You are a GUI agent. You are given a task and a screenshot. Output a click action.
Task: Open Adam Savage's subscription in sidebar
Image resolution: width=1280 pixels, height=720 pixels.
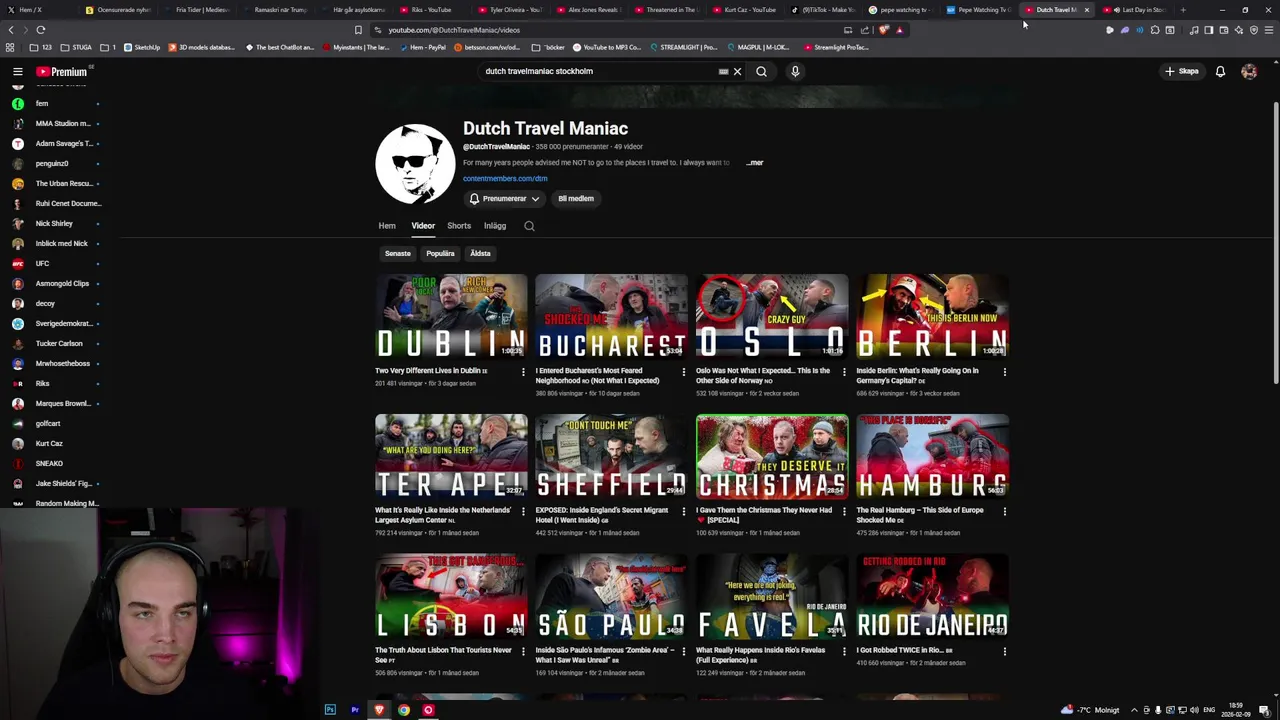point(55,143)
